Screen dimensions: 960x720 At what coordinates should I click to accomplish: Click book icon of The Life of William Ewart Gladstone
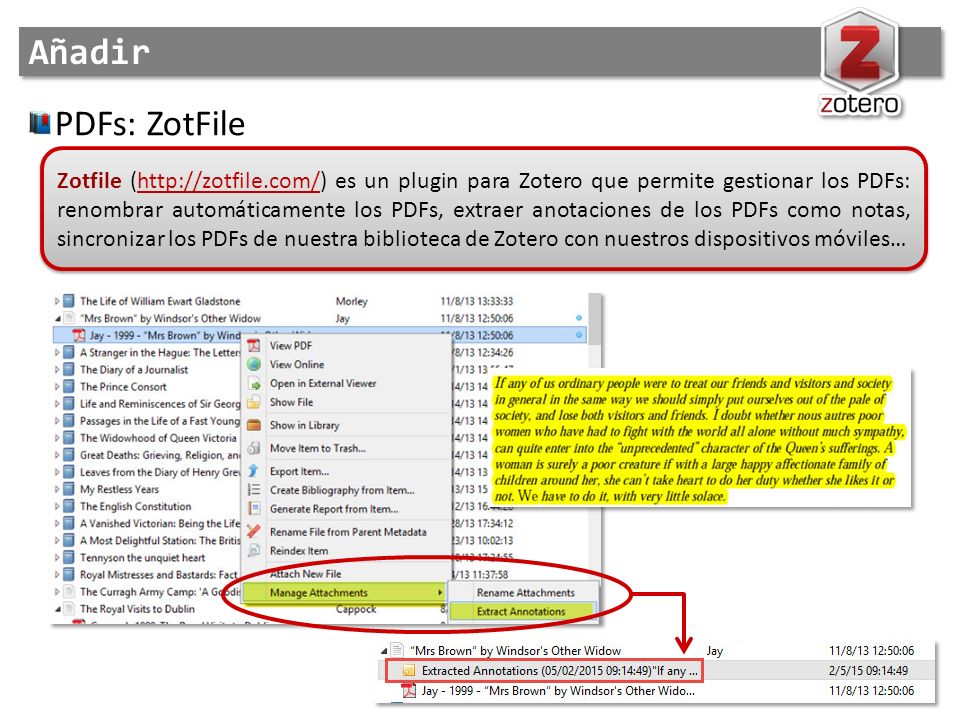(69, 301)
